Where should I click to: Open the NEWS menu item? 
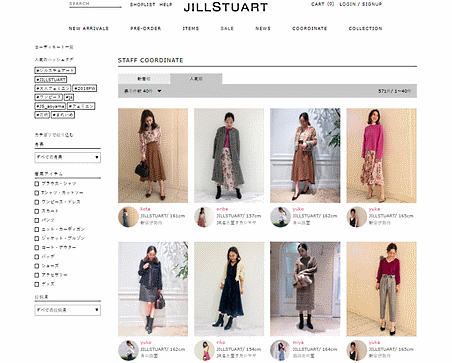coord(263,28)
